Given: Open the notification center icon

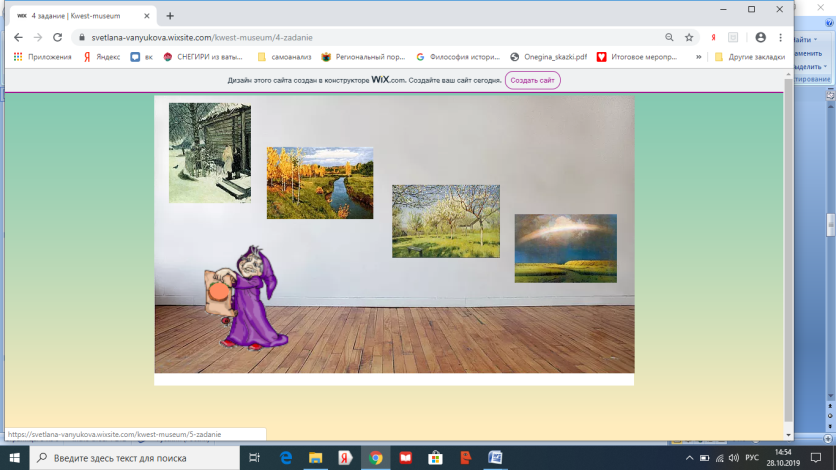Looking at the screenshot, I should click(816, 458).
